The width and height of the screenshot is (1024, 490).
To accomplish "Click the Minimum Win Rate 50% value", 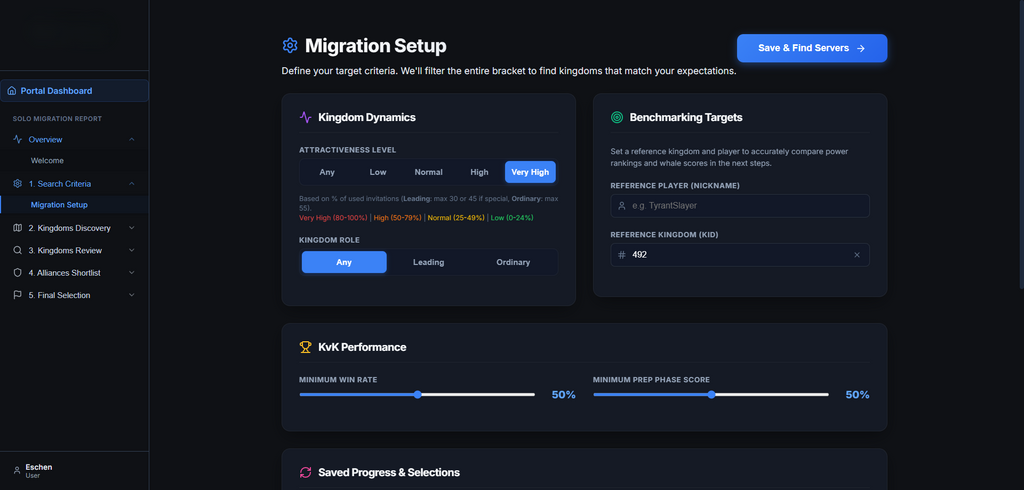I will (x=564, y=395).
